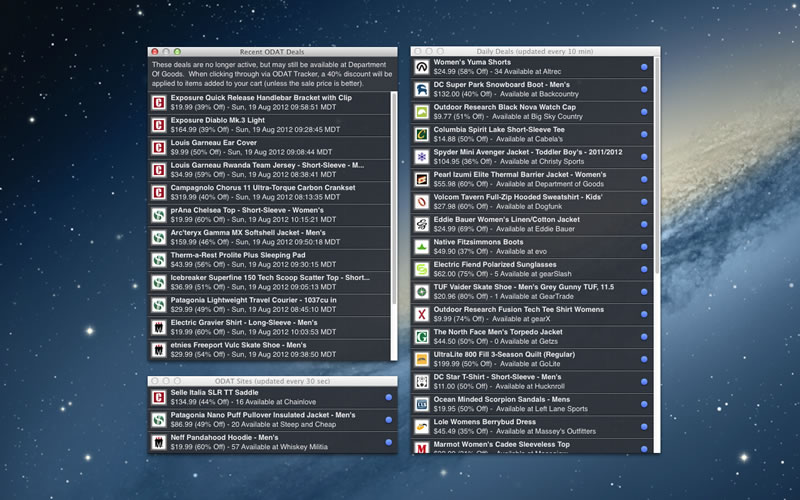This screenshot has width=800, height=500.
Task: Click the icon next to Arc'teryx Gamma MX Softshell Jacket
Action: 159,237
